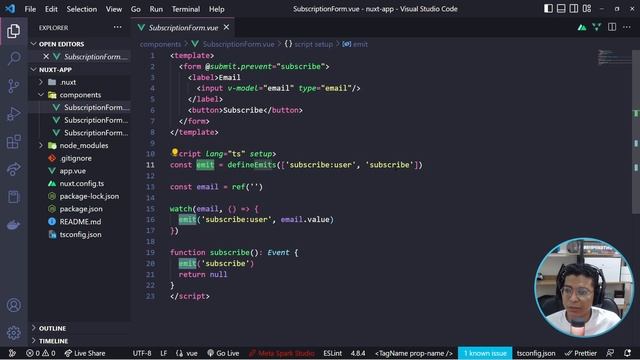This screenshot has height=360, width=640.
Task: Open the Terminal menu
Action: tap(186, 9)
